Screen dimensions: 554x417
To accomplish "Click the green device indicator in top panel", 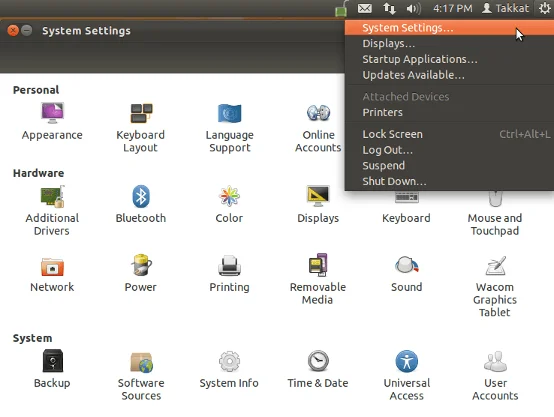I will pos(341,10).
